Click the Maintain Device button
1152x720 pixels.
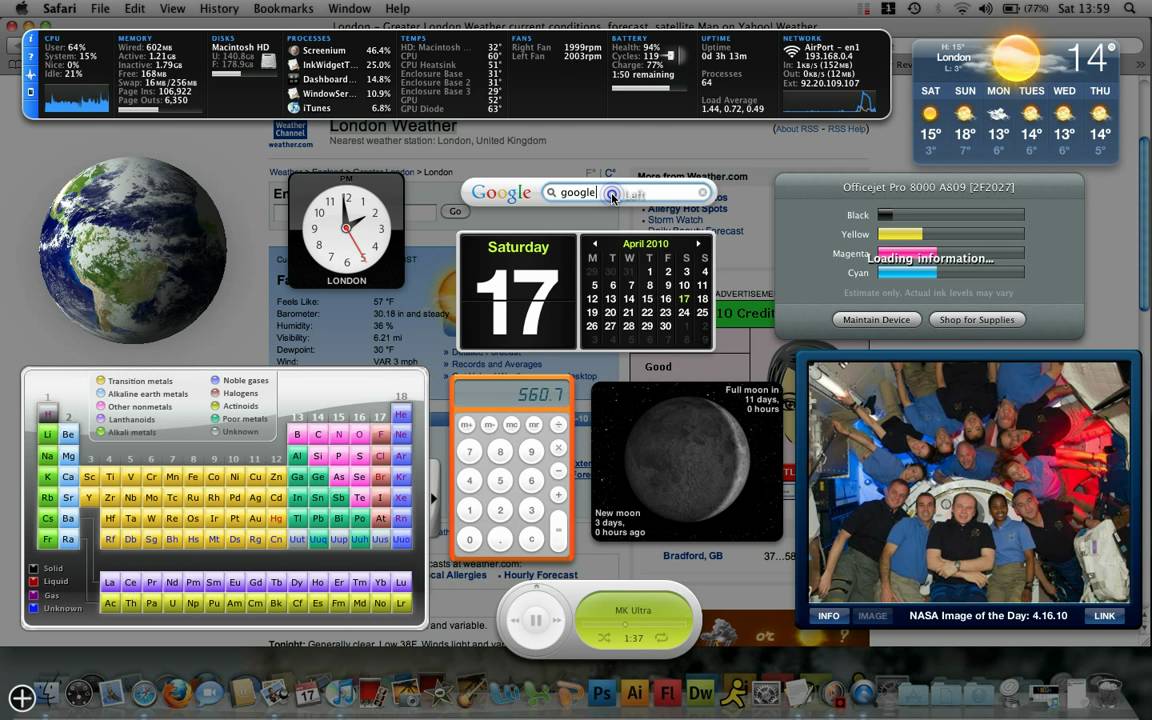(x=876, y=320)
